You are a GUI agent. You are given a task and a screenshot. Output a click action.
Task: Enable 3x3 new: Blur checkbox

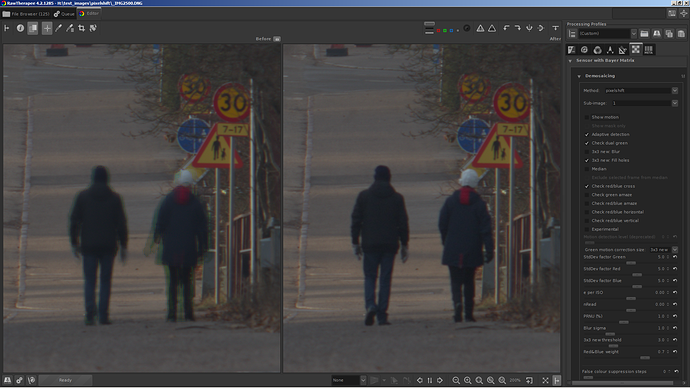pos(587,152)
